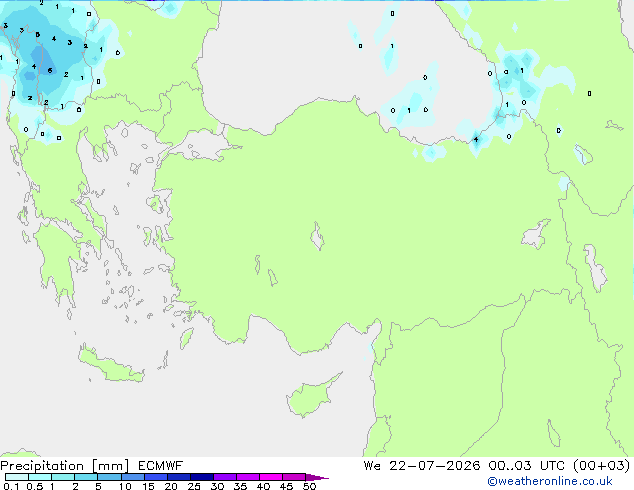Click the '(00+03)' forecast offset label

pyautogui.click(x=601, y=466)
